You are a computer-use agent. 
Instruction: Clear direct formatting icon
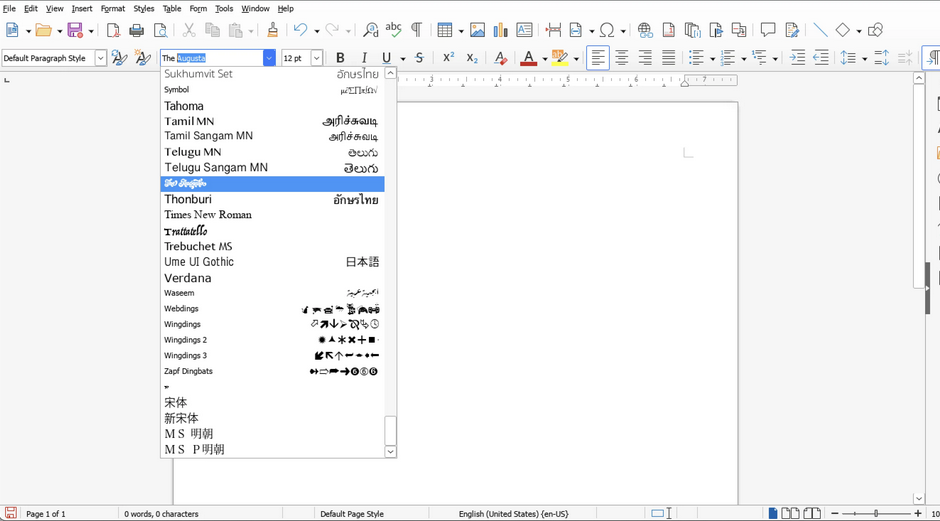tap(500, 58)
